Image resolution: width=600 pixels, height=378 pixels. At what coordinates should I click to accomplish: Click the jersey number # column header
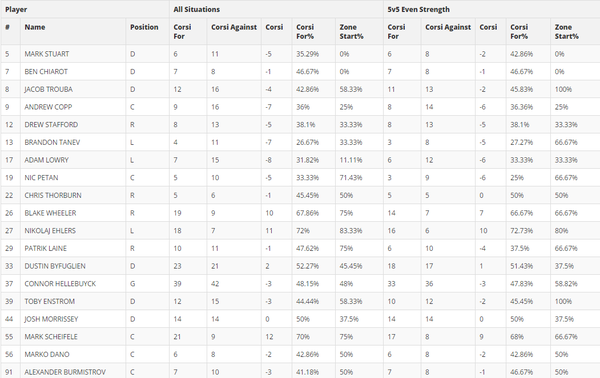click(8, 27)
